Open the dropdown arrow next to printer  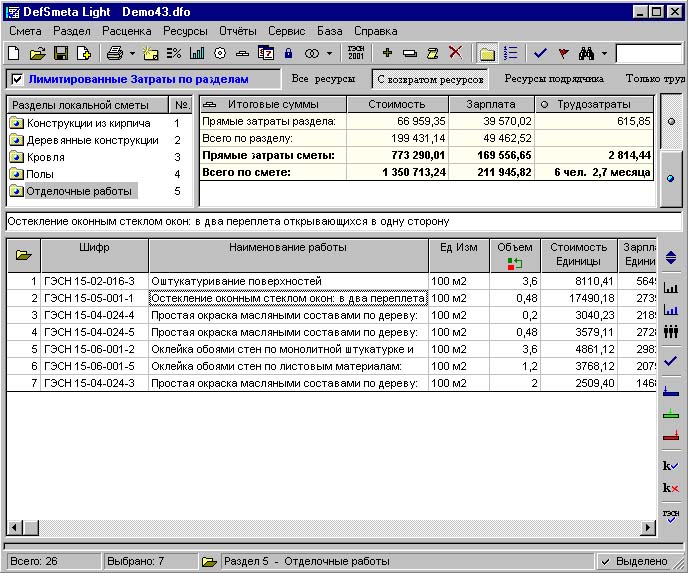[132, 53]
